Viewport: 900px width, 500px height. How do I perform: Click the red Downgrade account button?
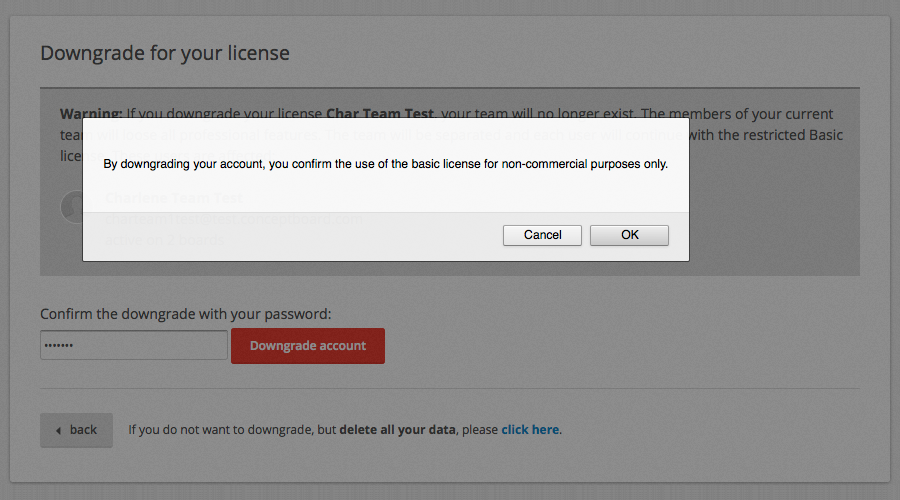coord(308,346)
